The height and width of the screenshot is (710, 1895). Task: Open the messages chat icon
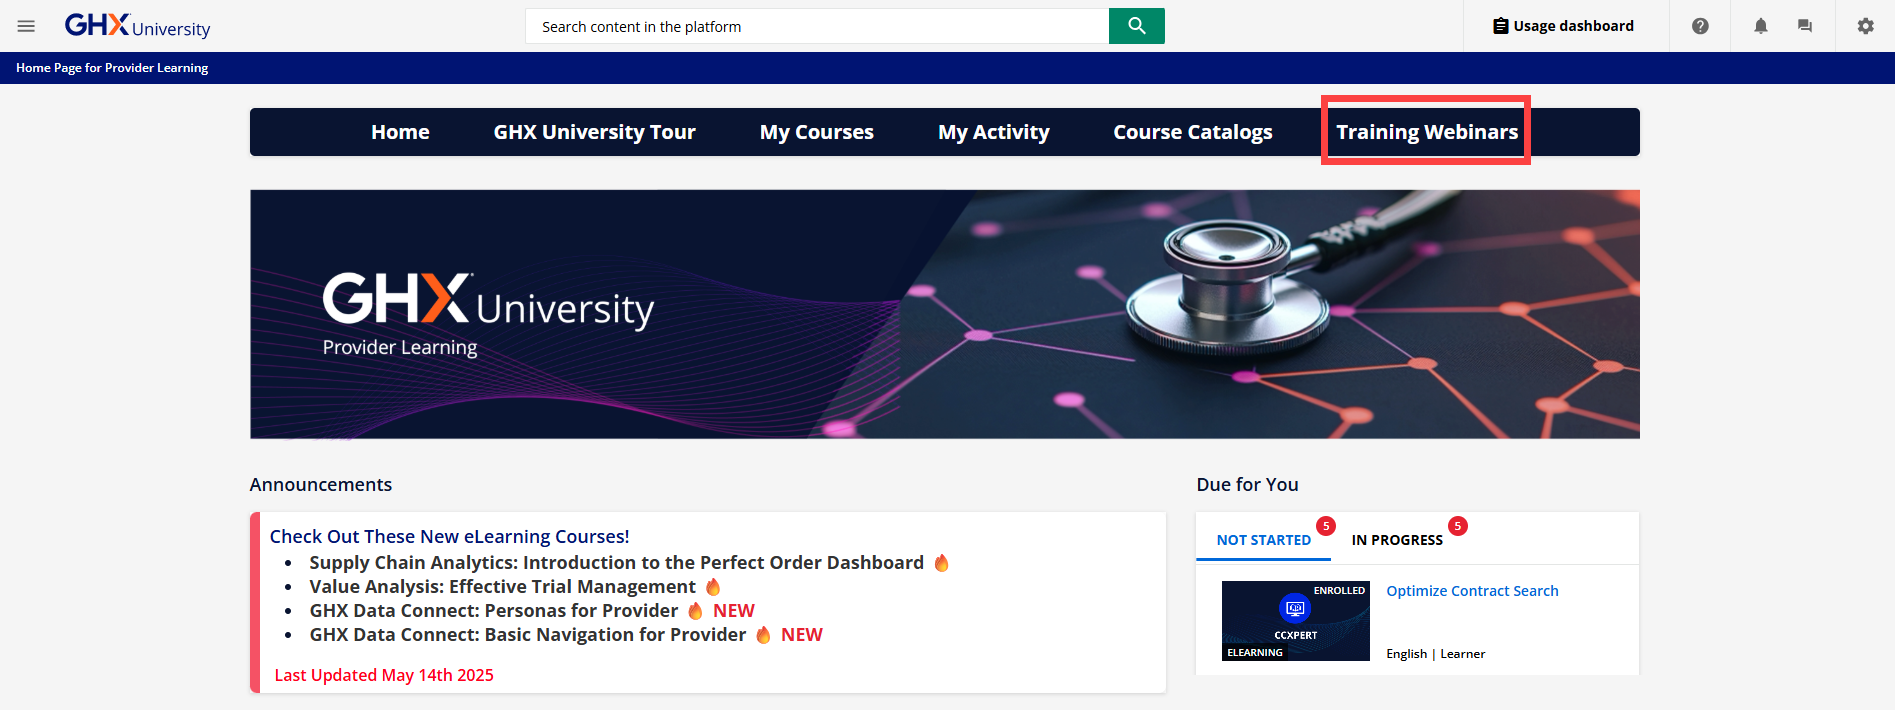(1804, 26)
